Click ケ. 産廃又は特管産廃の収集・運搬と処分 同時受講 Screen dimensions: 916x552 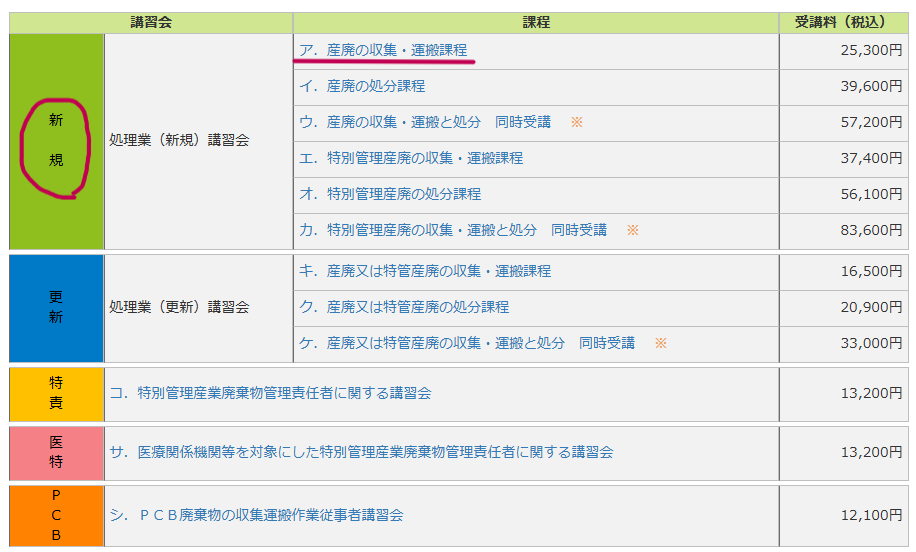point(467,343)
